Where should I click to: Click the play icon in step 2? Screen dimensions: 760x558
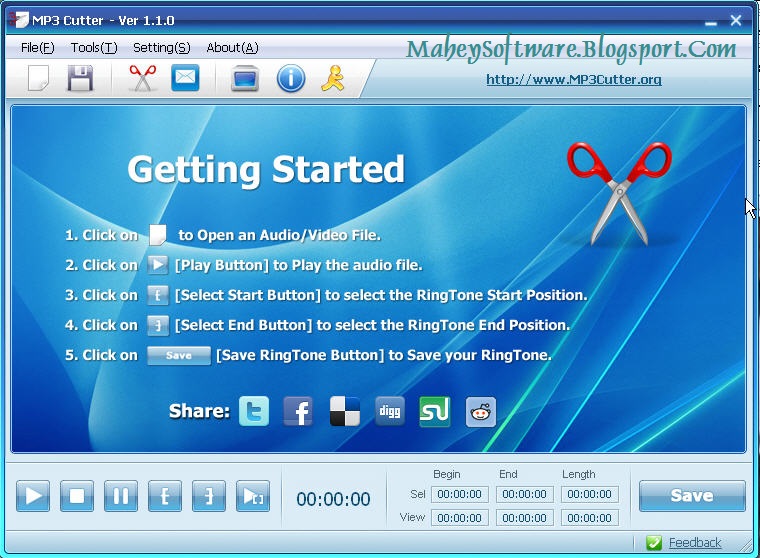158,265
